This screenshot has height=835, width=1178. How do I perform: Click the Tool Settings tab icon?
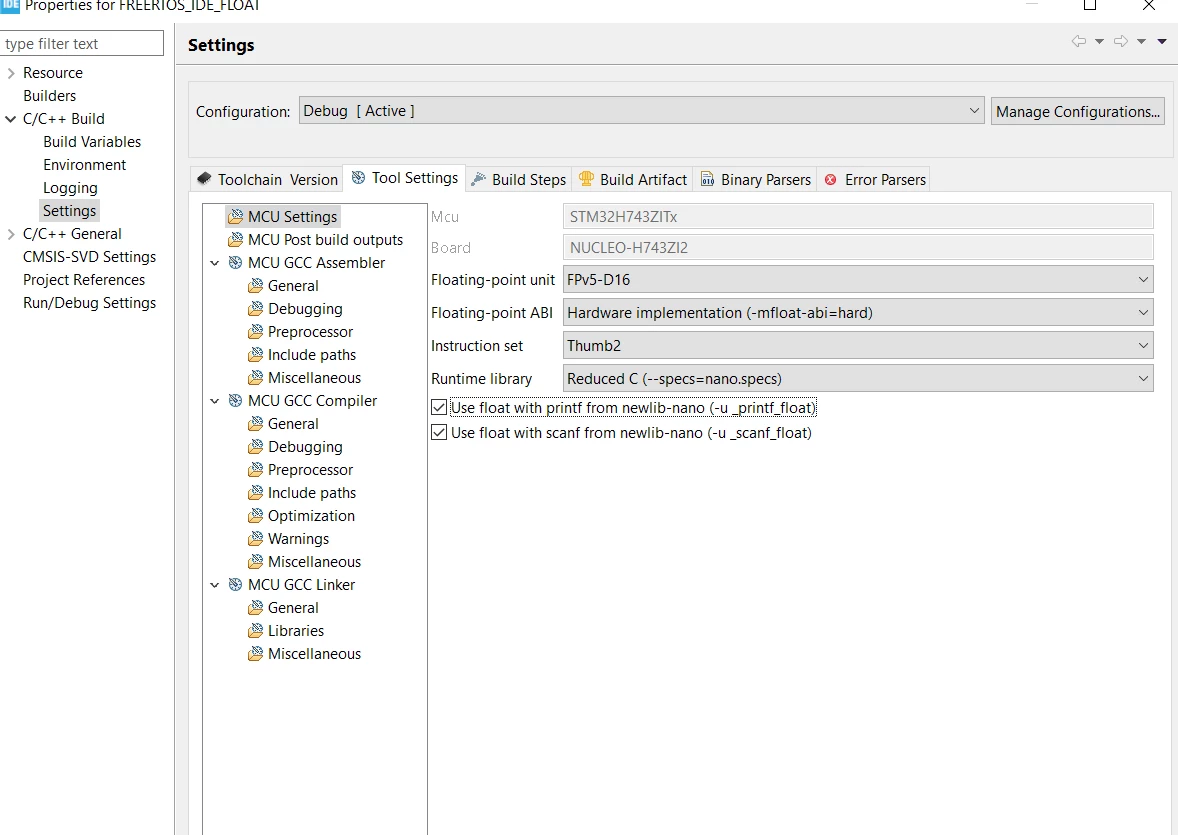[x=358, y=177]
